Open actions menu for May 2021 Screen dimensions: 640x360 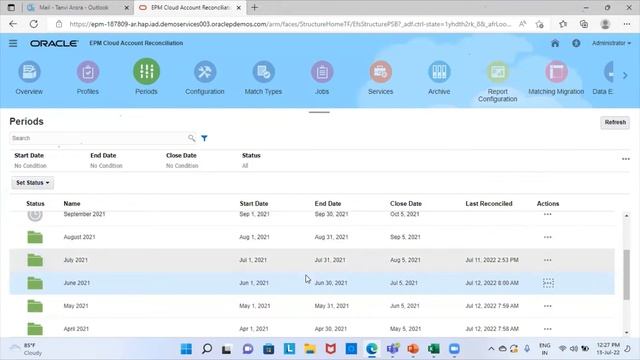(x=548, y=306)
